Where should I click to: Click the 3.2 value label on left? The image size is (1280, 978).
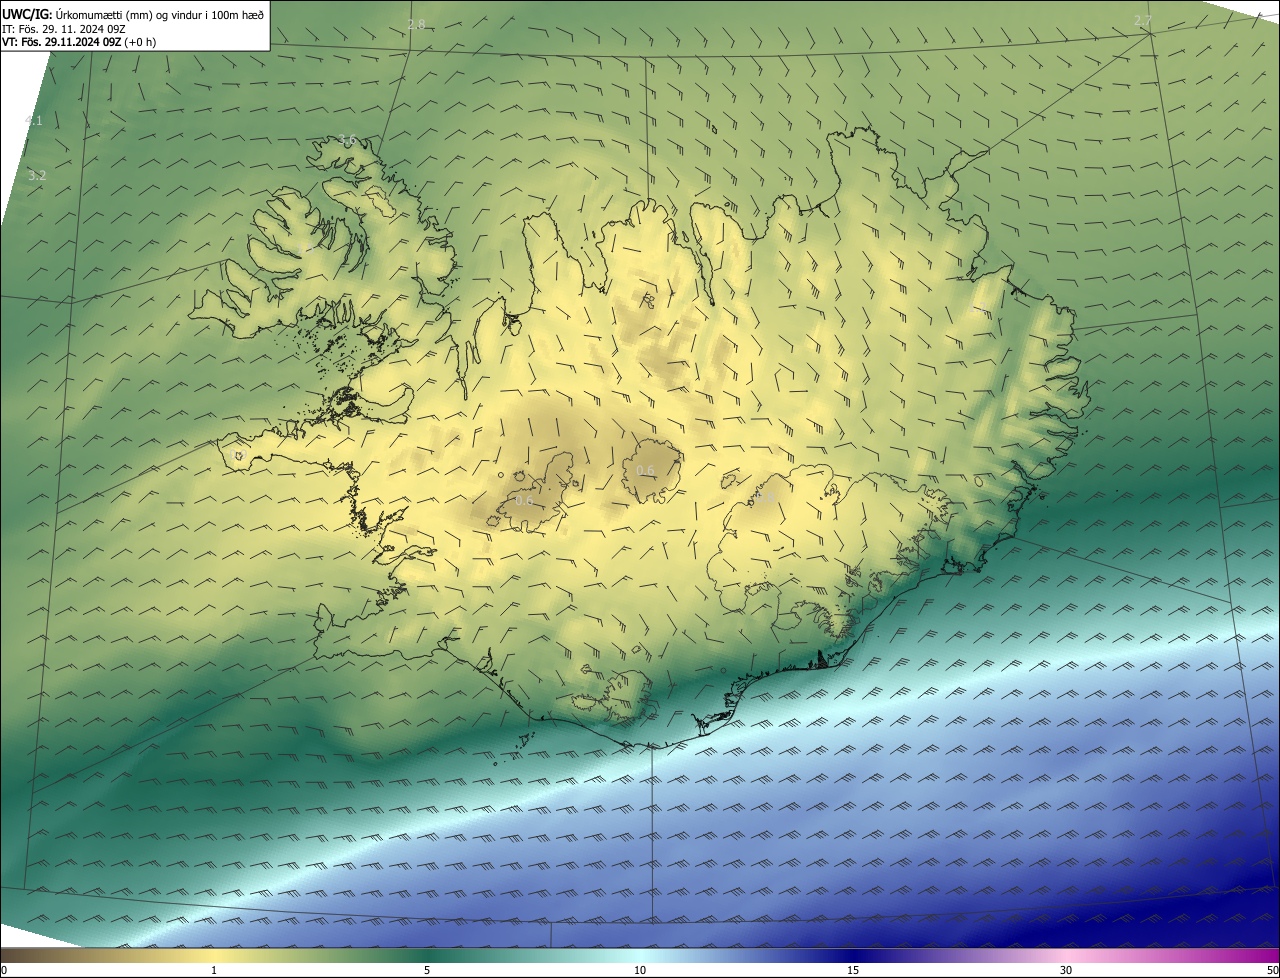click(x=37, y=175)
